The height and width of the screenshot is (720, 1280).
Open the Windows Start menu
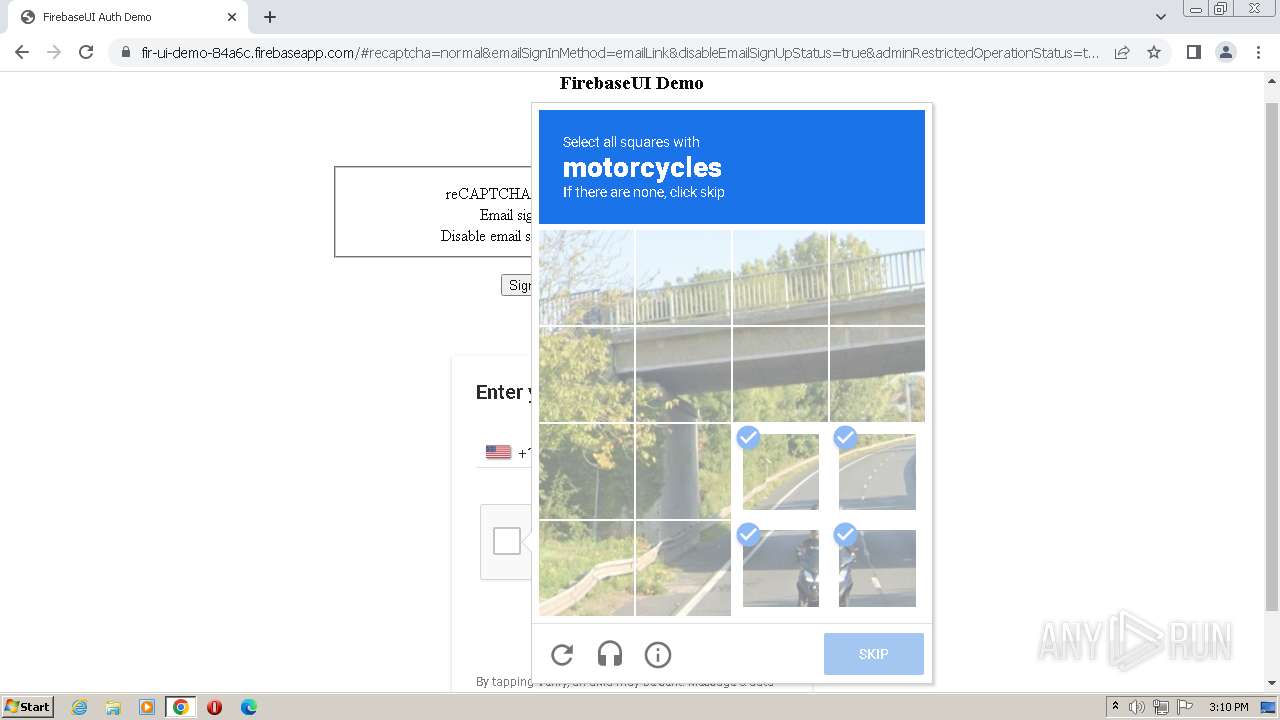[27, 707]
